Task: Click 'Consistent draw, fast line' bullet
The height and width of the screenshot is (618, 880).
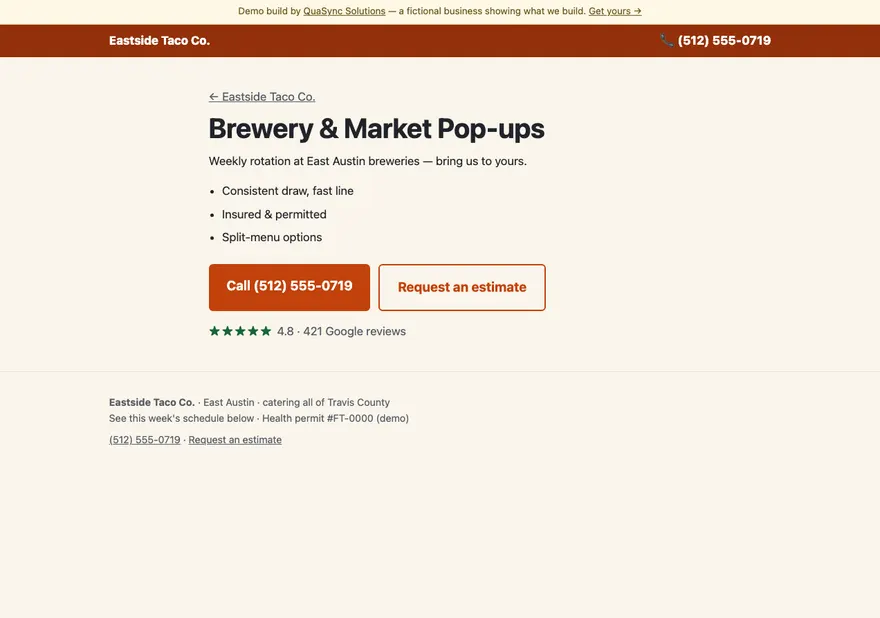Action: (287, 191)
